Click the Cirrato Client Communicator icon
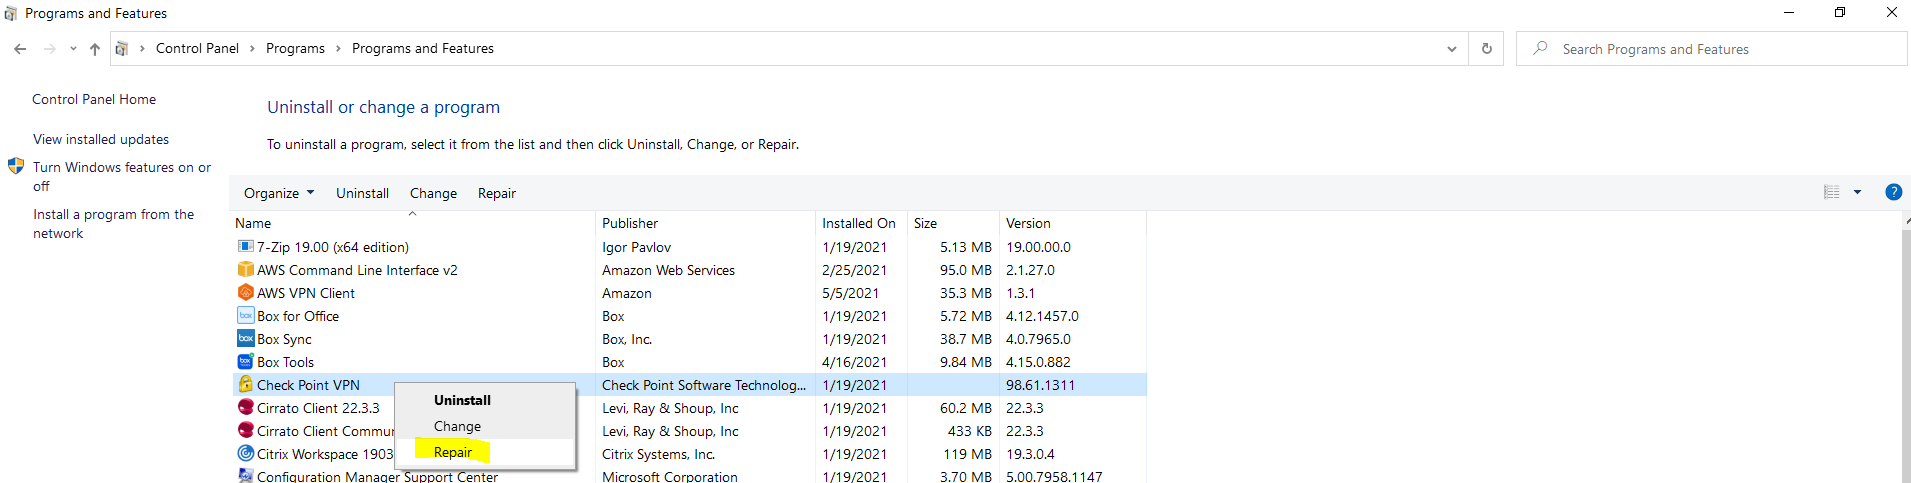This screenshot has height=483, width=1911. click(245, 430)
